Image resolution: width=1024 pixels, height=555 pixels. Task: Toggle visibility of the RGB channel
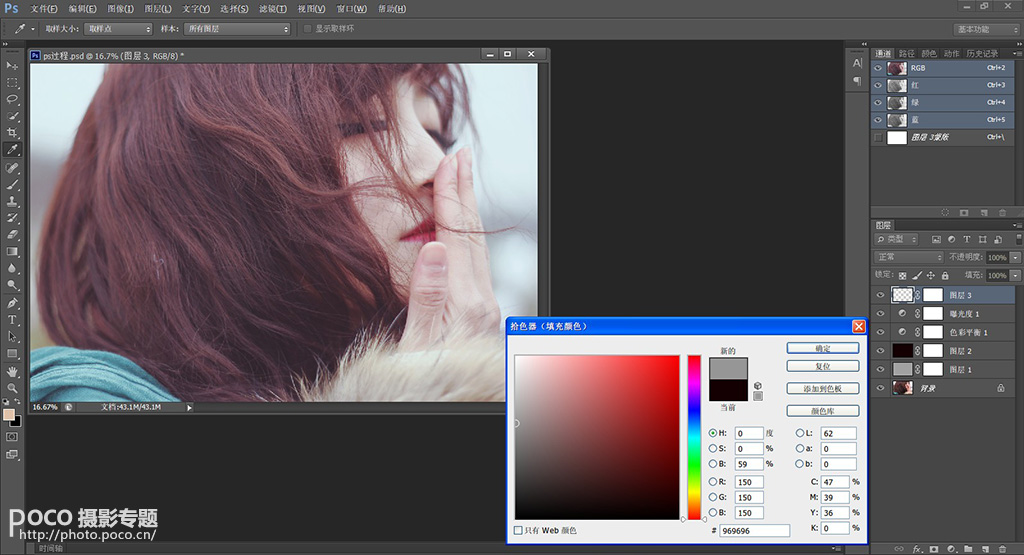(878, 68)
